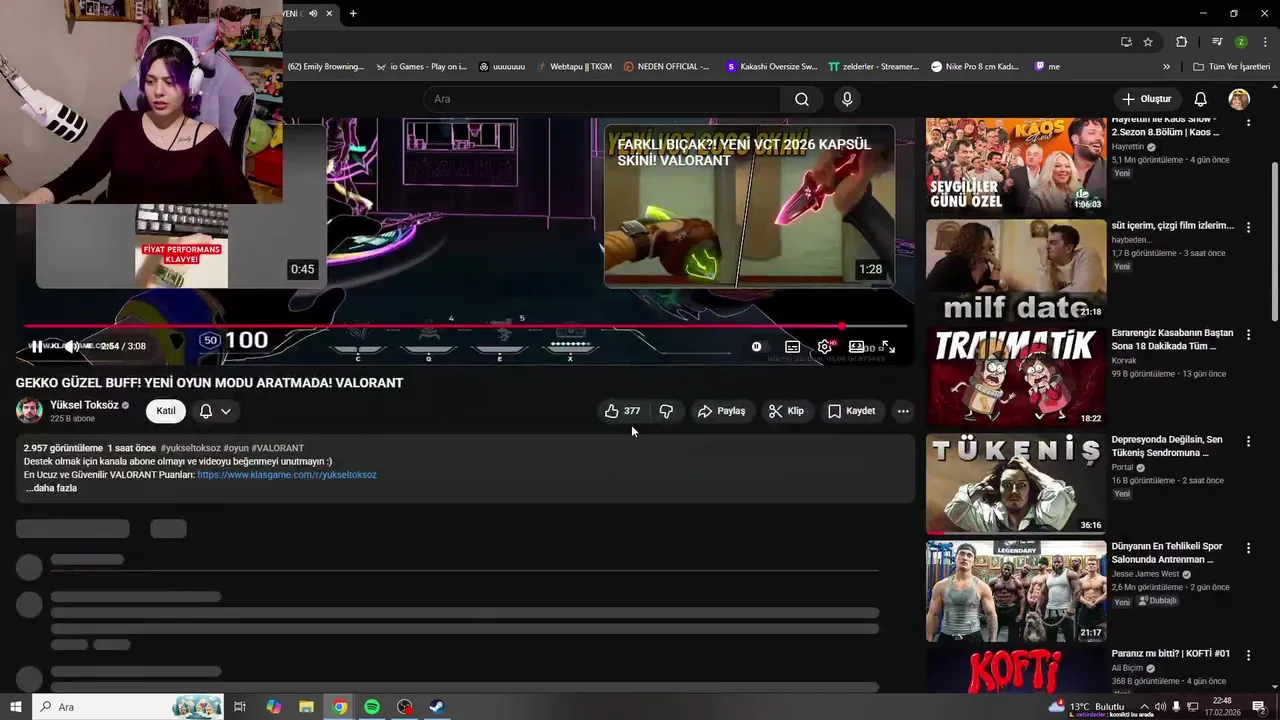Open more options for Esrarengiz Kasabanın video

(x=1248, y=335)
